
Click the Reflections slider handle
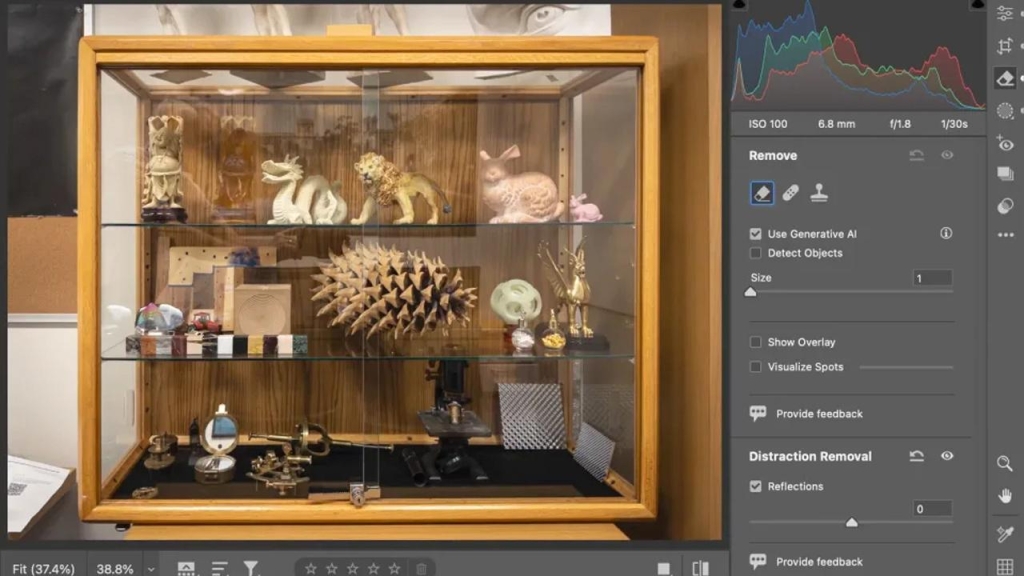(x=852, y=522)
